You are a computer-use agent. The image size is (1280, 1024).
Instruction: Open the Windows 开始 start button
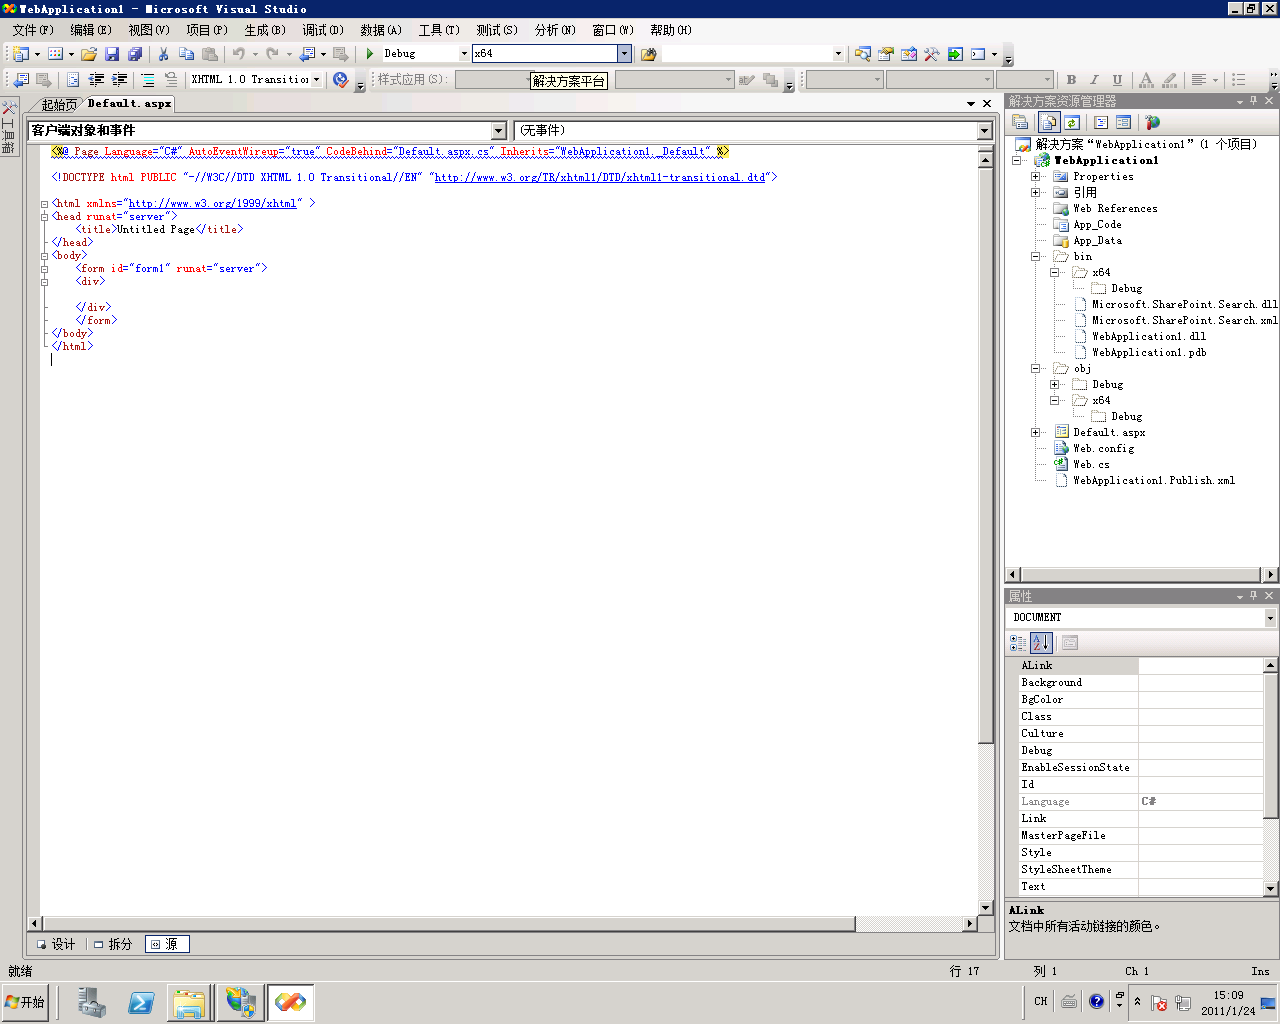[25, 1002]
